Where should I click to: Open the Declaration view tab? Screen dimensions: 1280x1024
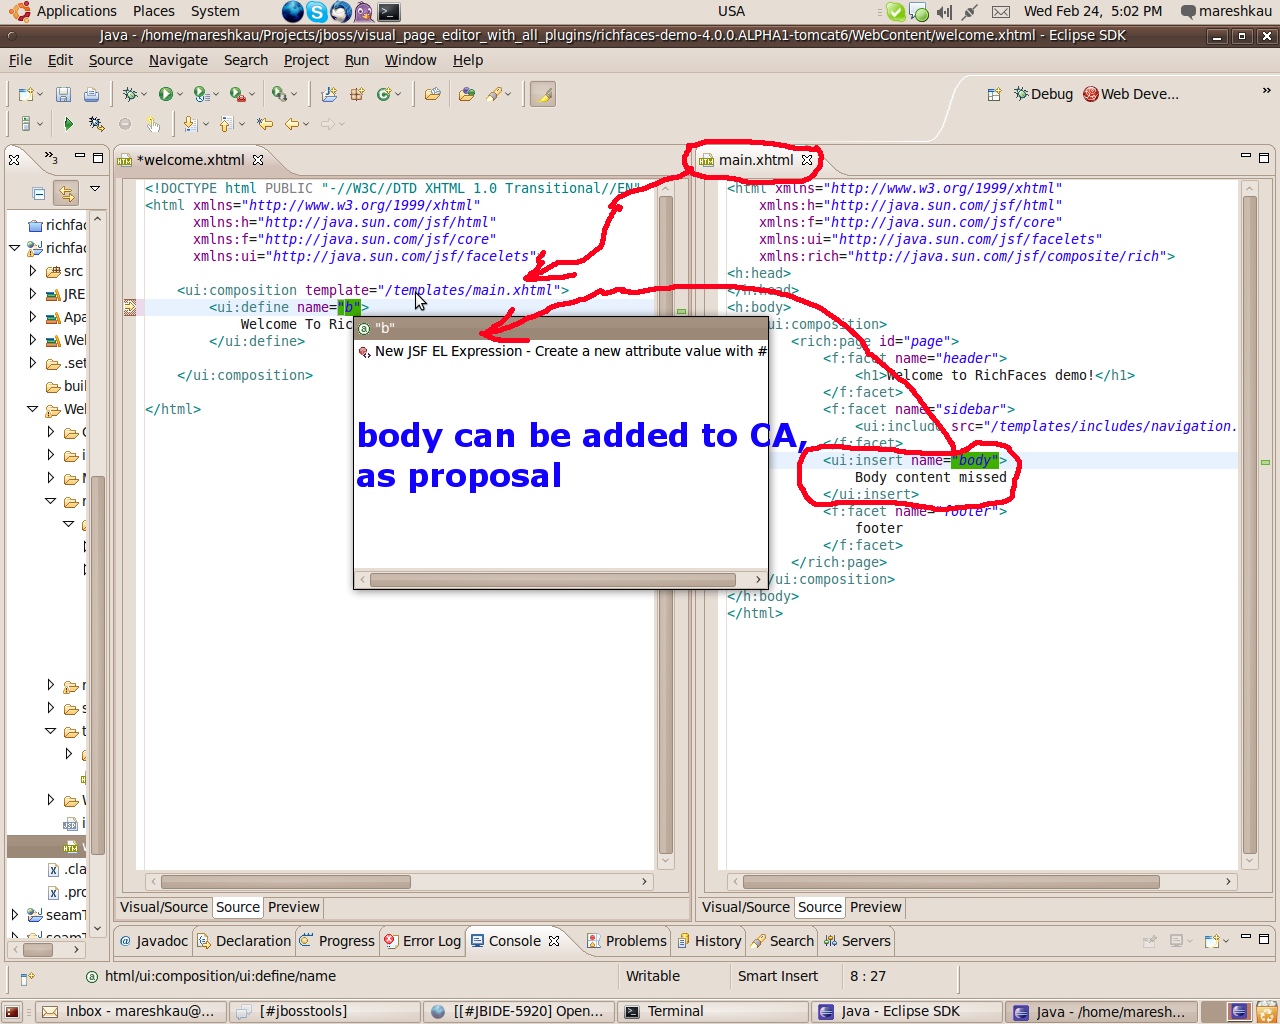[x=244, y=941]
